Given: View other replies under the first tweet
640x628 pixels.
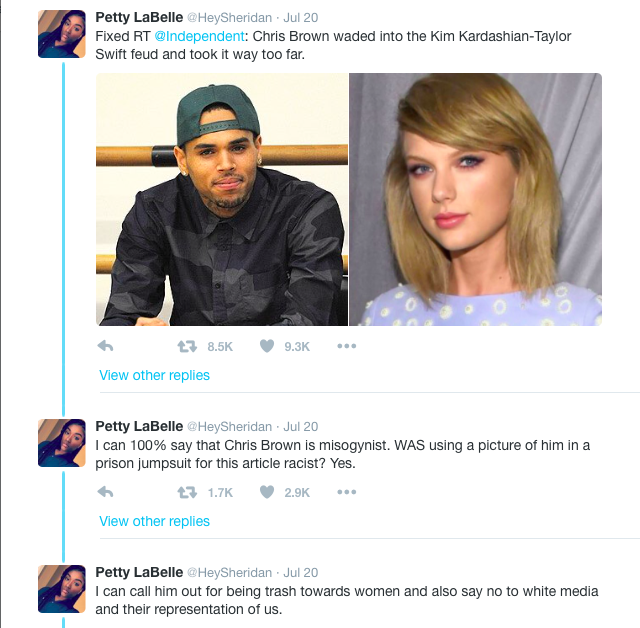Looking at the screenshot, I should coord(154,375).
